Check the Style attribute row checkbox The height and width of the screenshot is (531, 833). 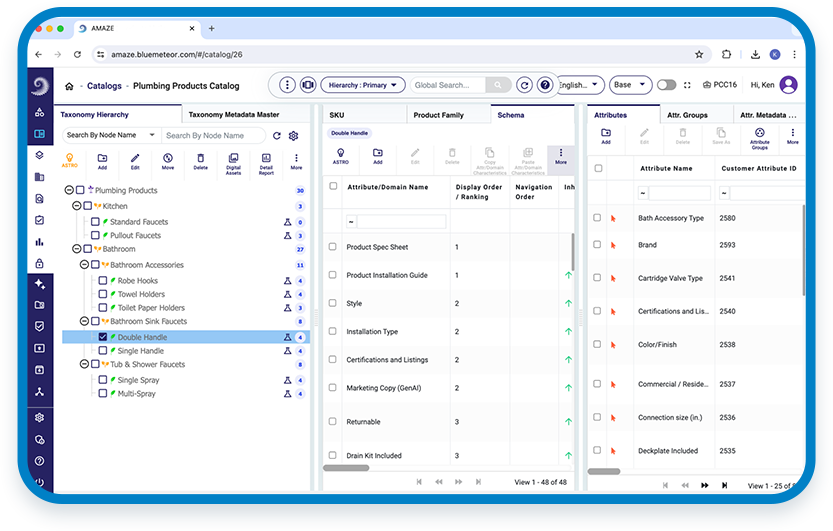pyautogui.click(x=333, y=303)
